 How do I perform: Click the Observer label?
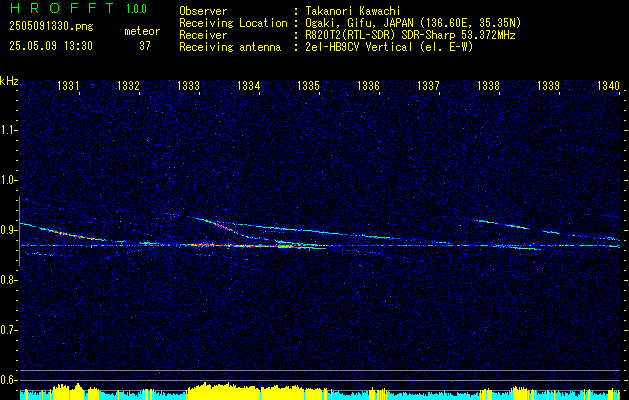point(203,11)
